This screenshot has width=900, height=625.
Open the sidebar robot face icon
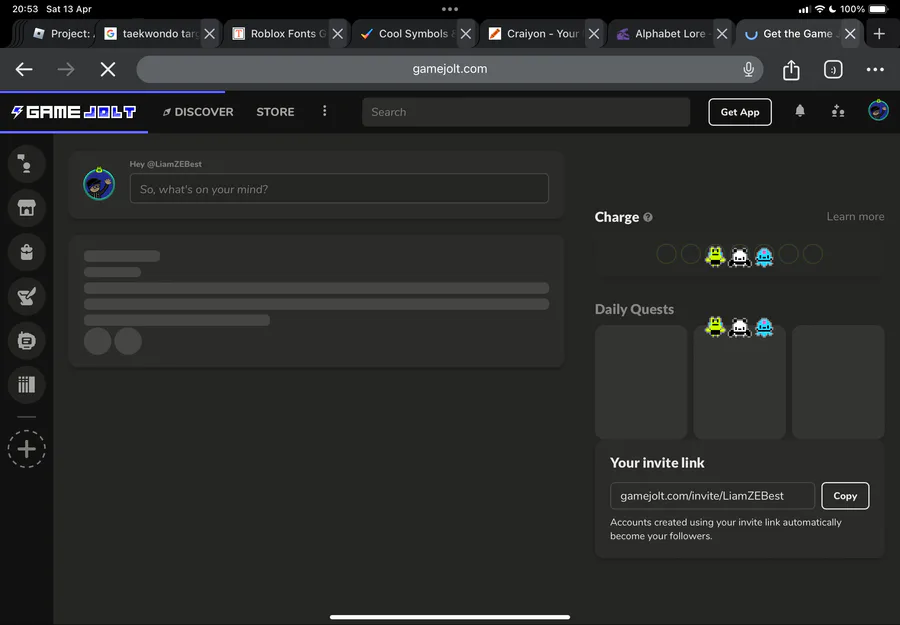tap(26, 340)
